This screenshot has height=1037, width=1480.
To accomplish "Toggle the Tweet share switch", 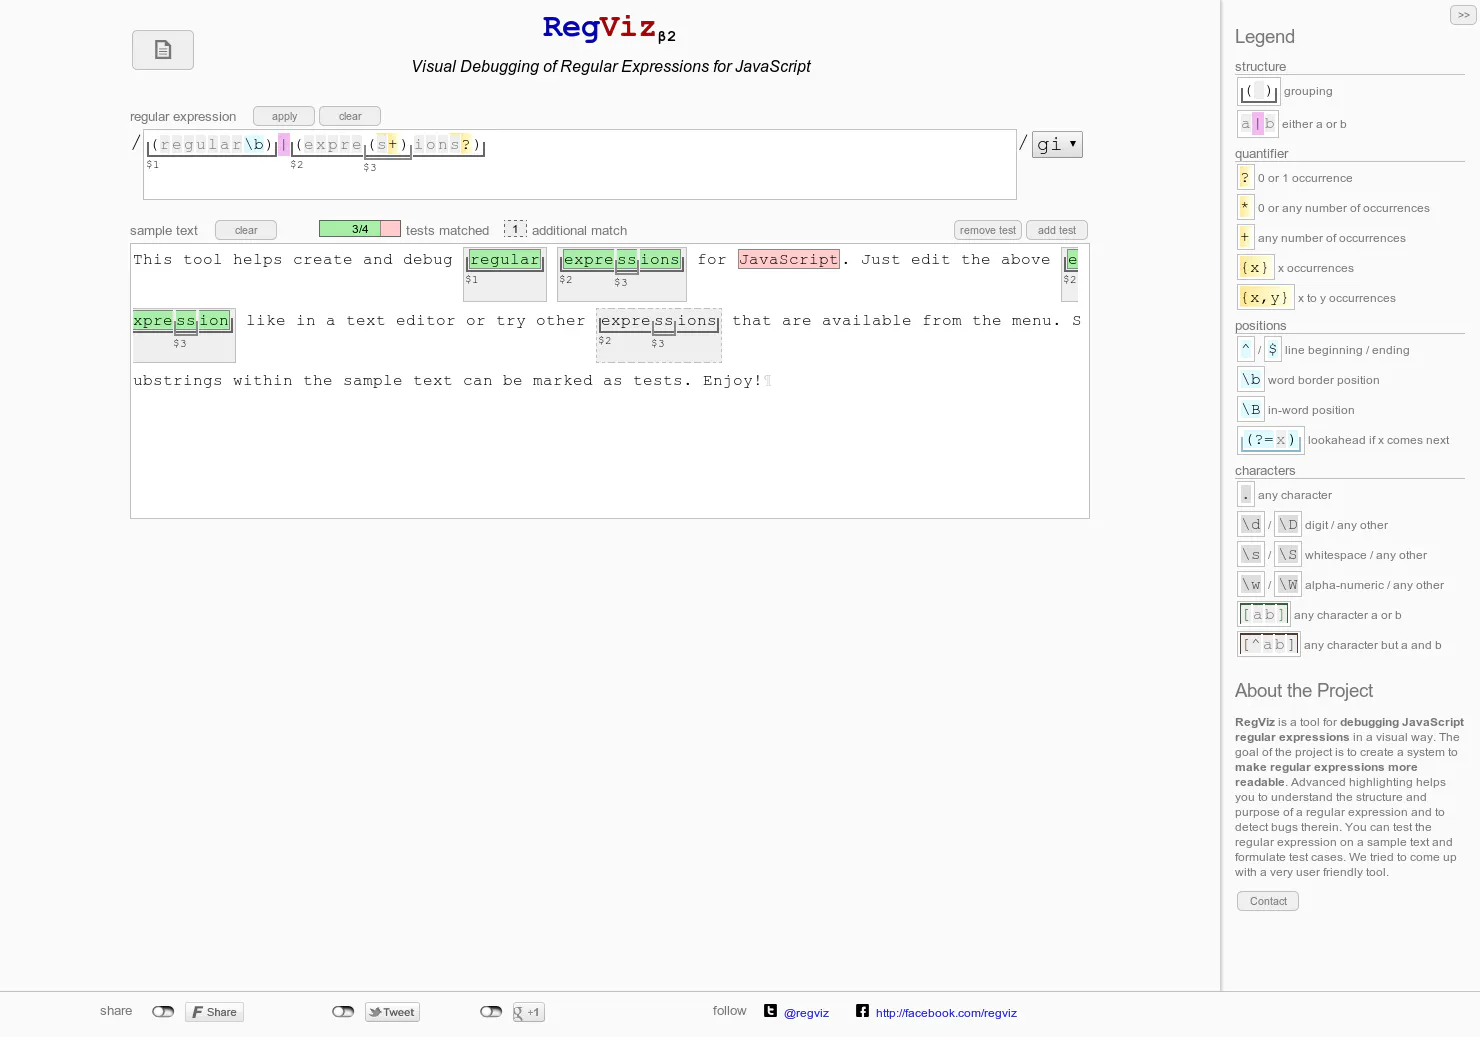I will [x=343, y=1012].
